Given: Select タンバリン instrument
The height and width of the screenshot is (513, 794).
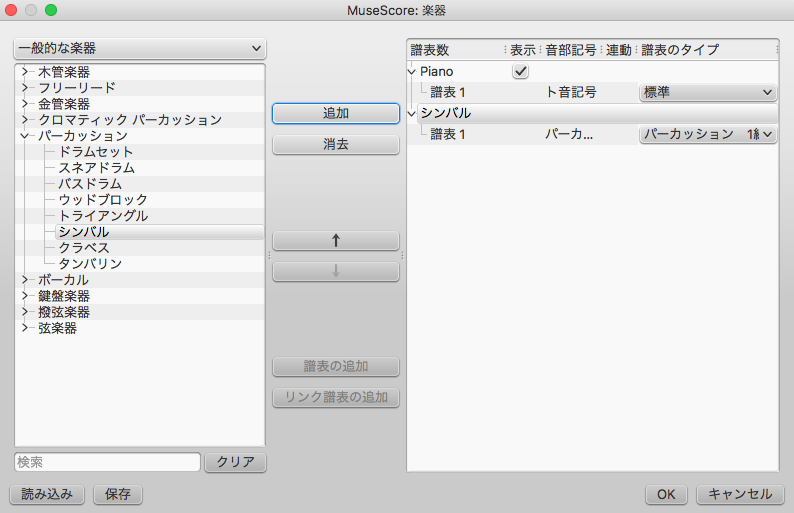Looking at the screenshot, I should [x=90, y=264].
